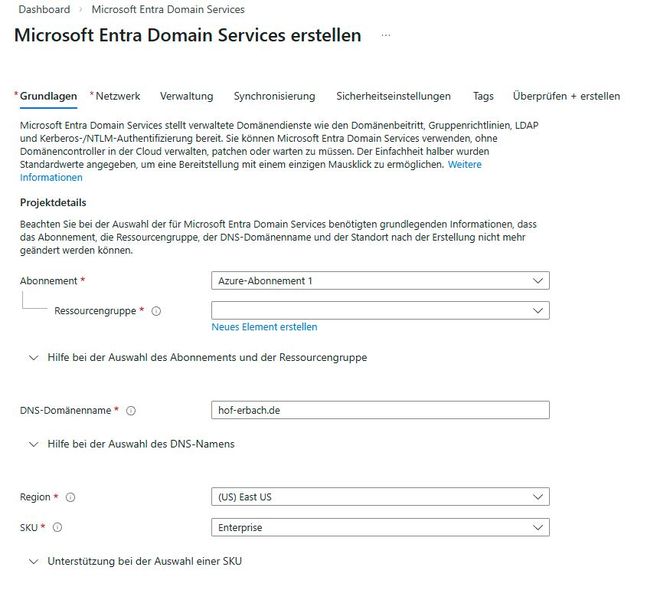This screenshot has width=657, height=600.
Task: Open info tooltip next to Ressourcengruppe
Action: click(x=156, y=311)
